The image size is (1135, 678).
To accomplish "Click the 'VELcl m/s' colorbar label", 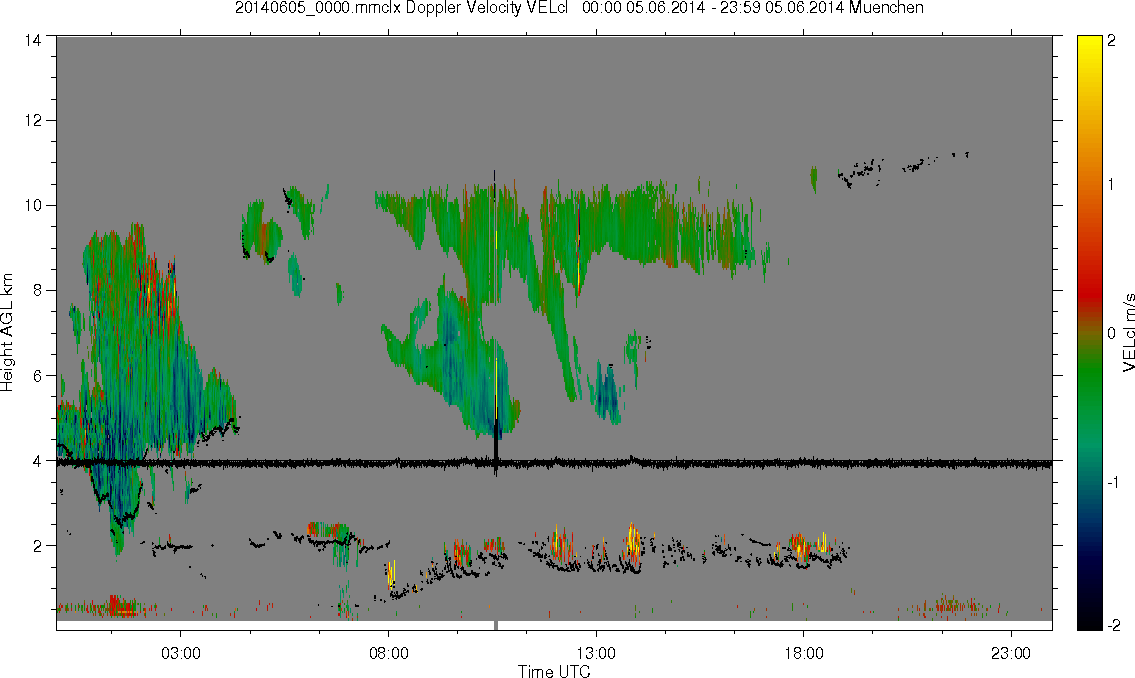I will [1128, 333].
